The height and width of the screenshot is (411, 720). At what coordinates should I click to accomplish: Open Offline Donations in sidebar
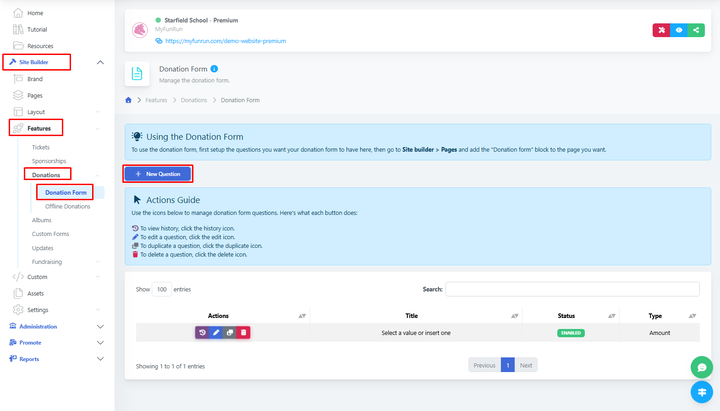point(68,206)
